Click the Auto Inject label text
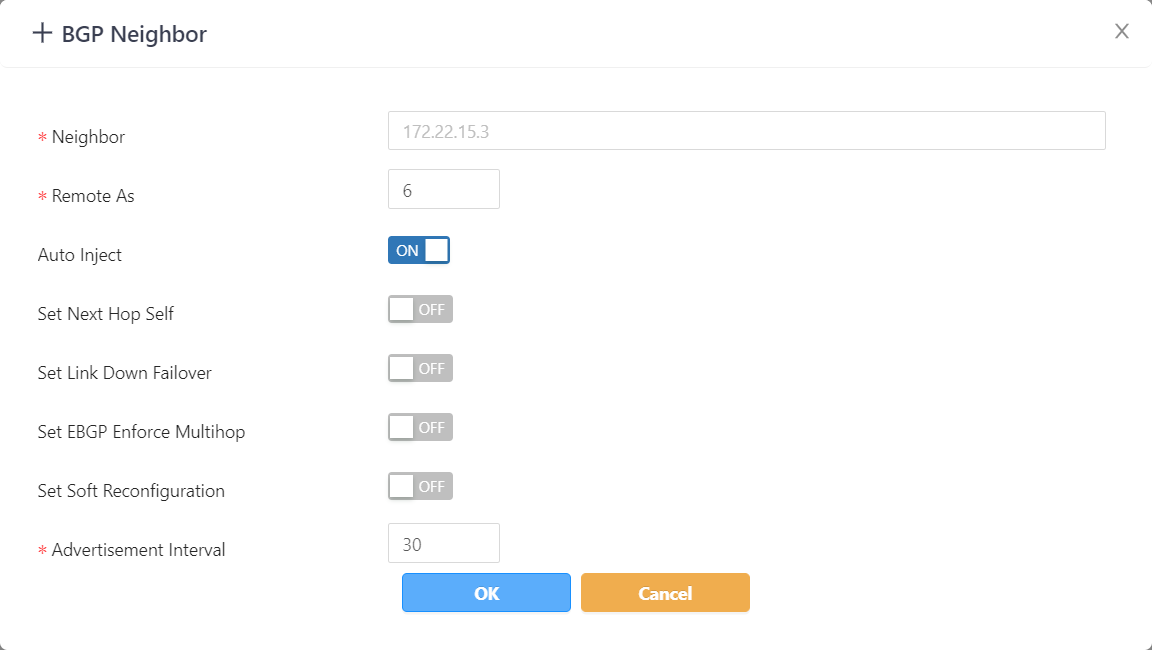 80,255
